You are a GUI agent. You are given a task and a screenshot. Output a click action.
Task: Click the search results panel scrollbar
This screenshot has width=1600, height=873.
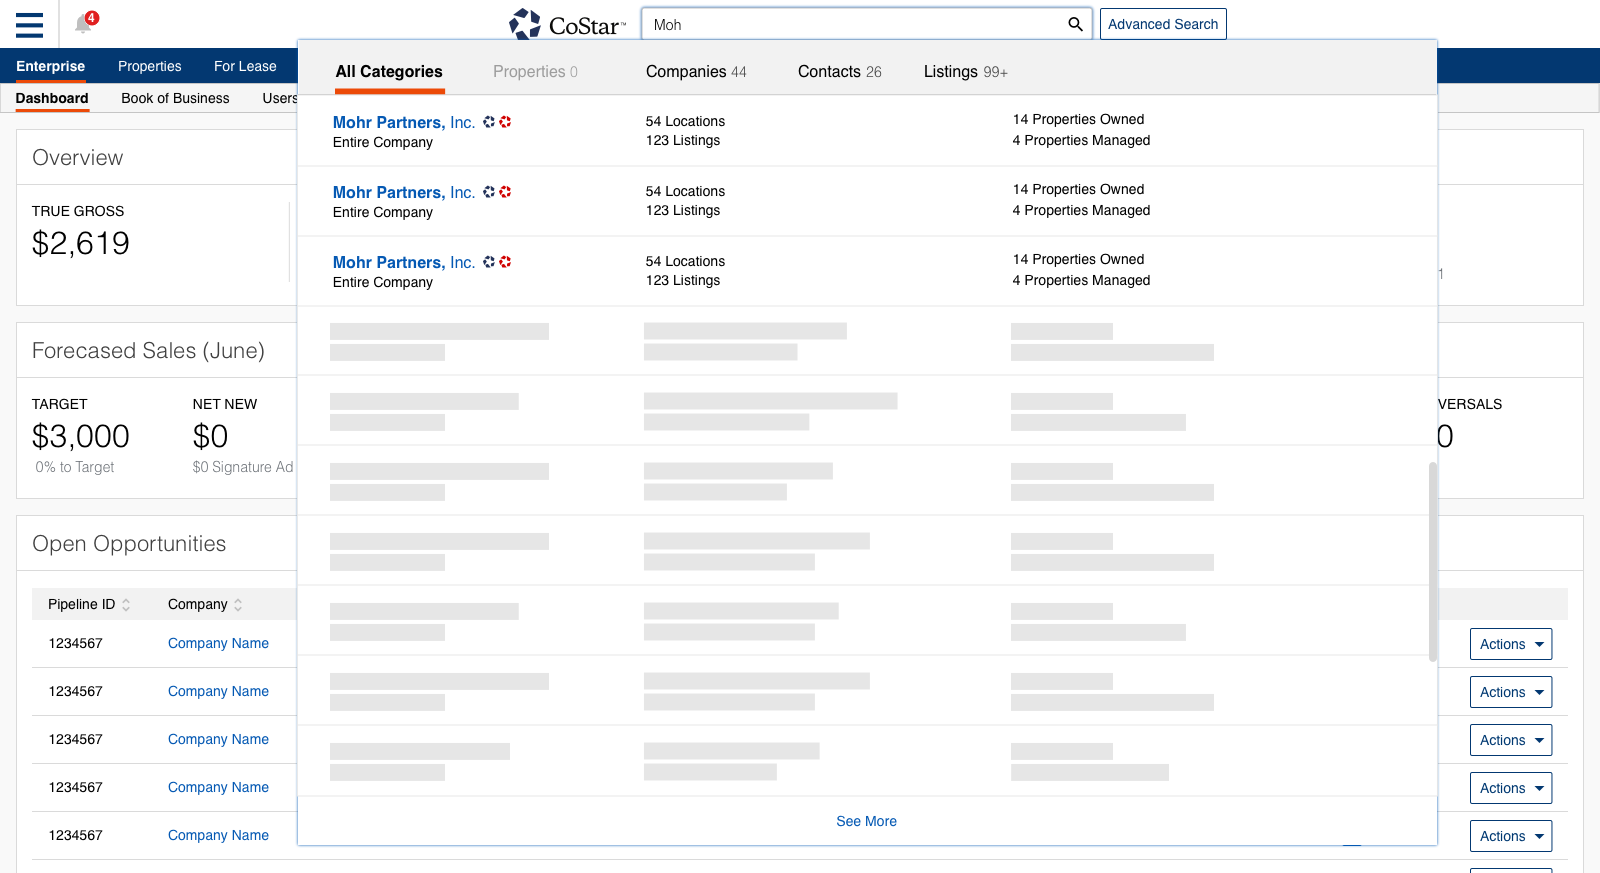click(x=1432, y=561)
